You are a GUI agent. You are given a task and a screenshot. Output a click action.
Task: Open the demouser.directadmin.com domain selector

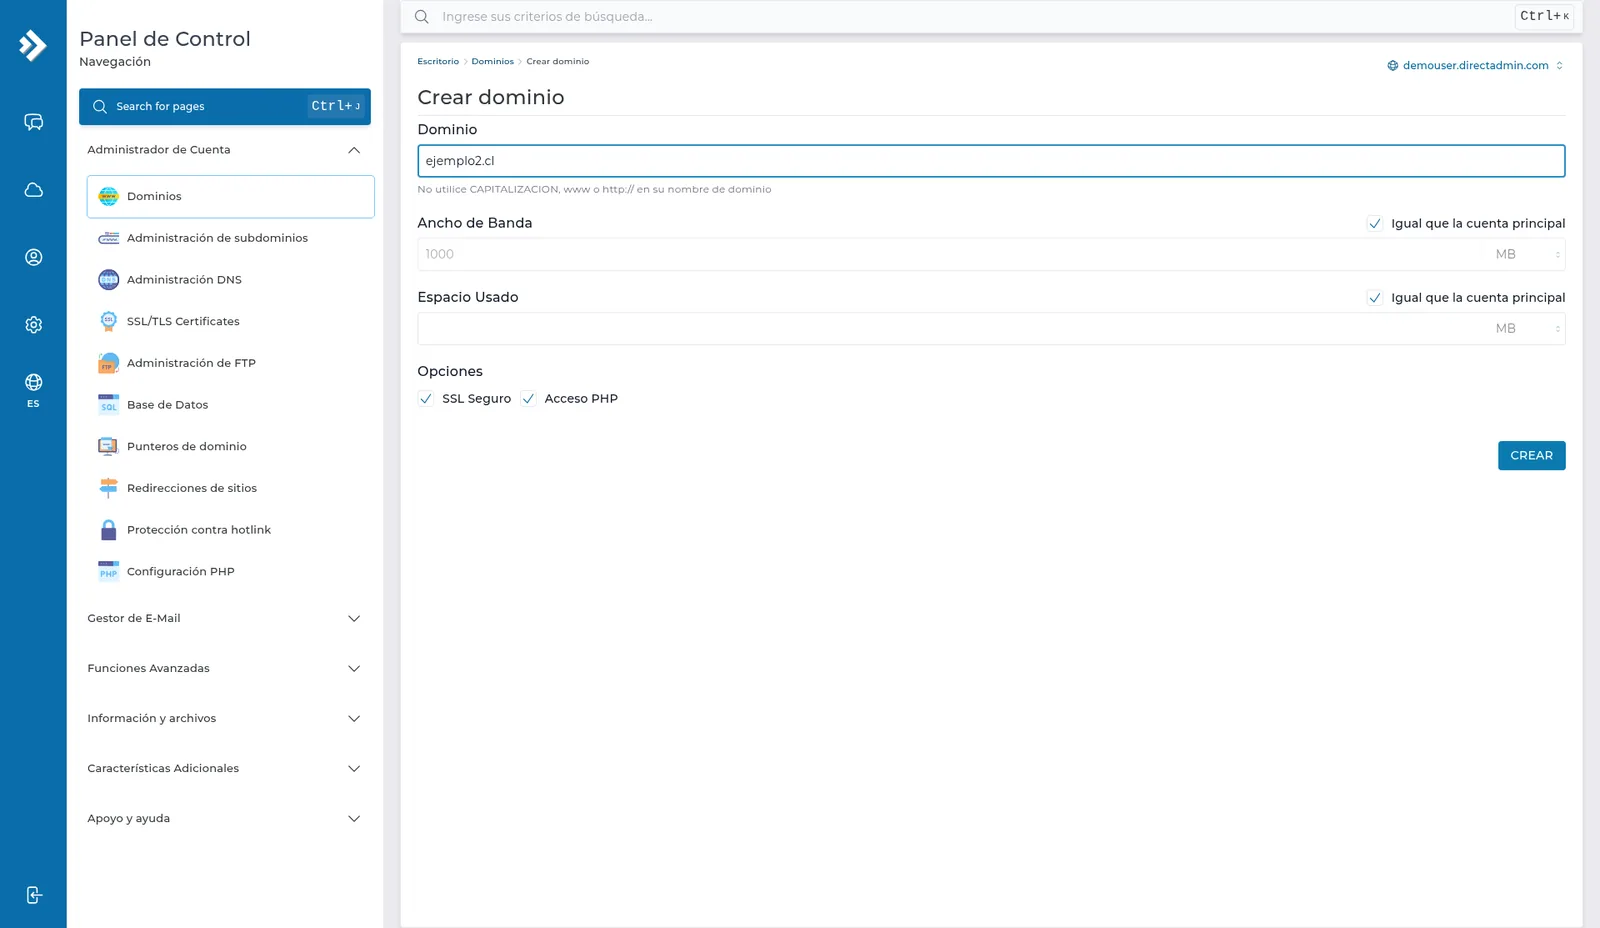[1475, 66]
